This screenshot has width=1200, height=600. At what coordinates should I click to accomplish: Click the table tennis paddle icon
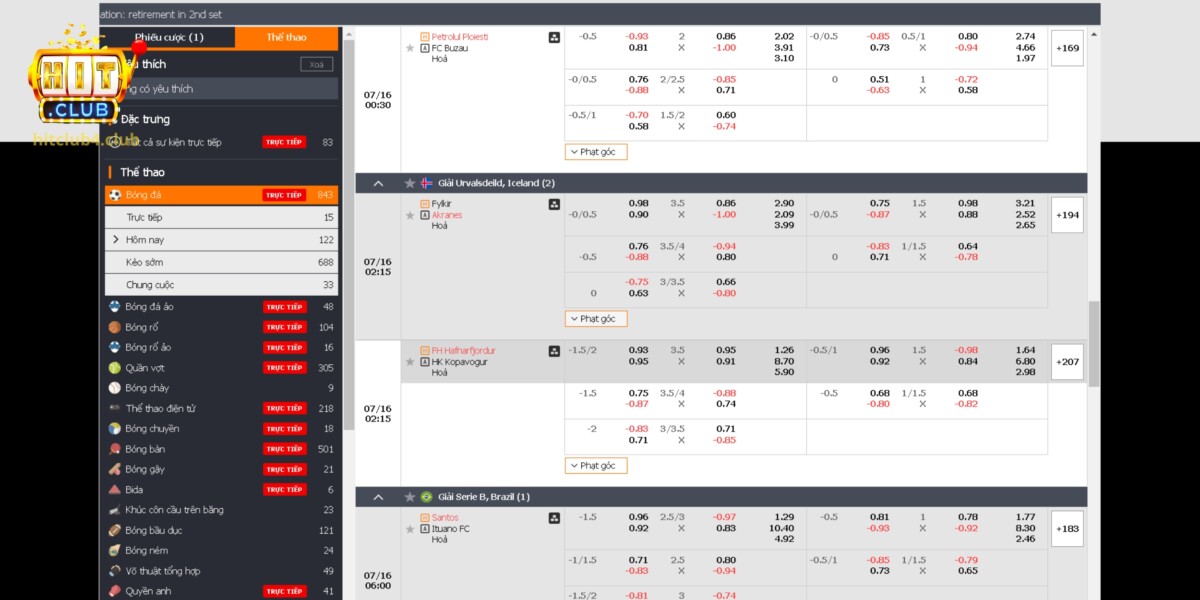point(115,449)
